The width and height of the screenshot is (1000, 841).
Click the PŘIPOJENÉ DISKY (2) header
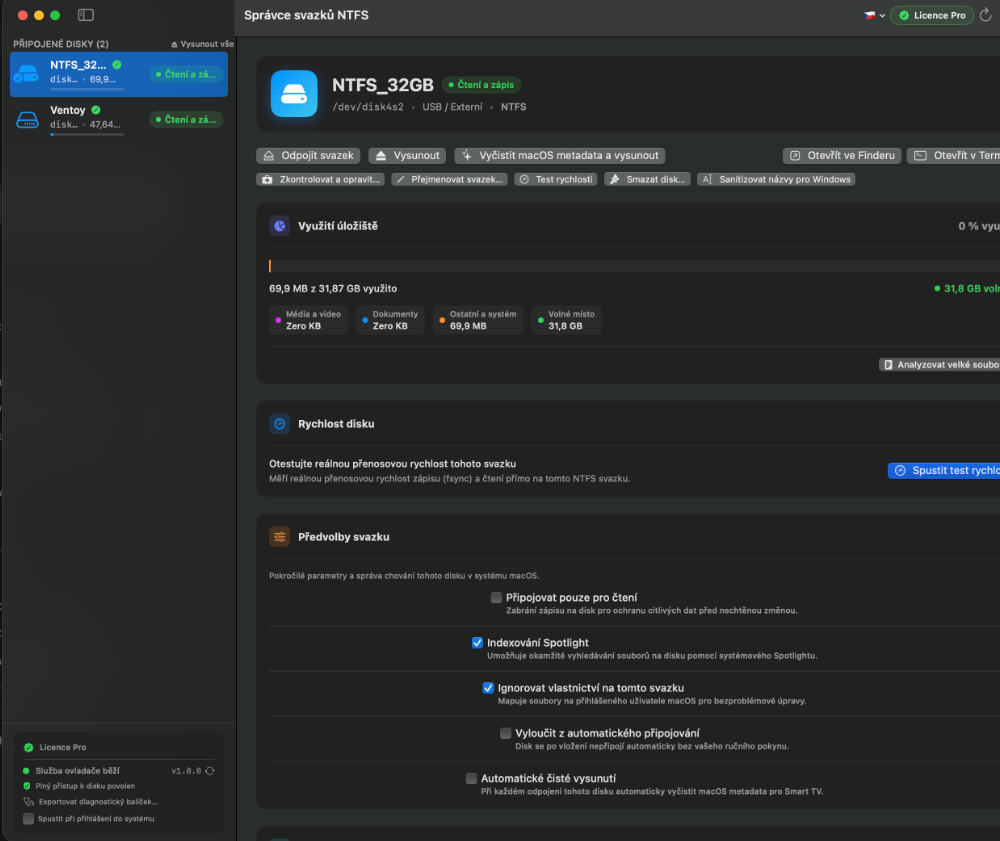point(61,44)
